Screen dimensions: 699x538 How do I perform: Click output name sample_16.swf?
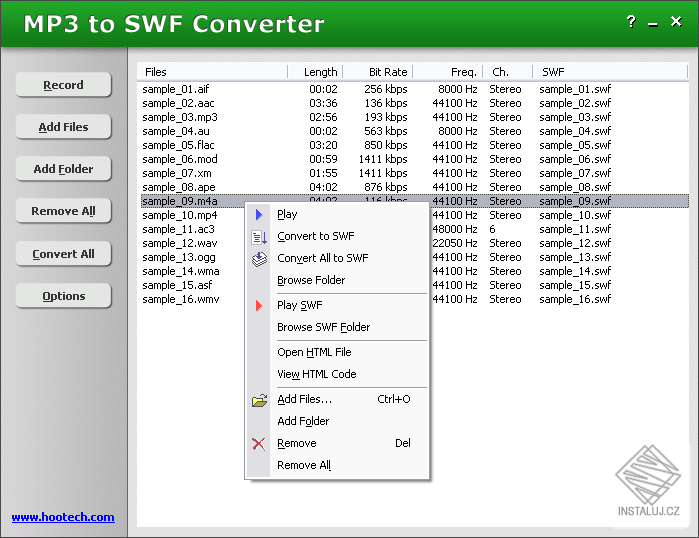click(575, 299)
